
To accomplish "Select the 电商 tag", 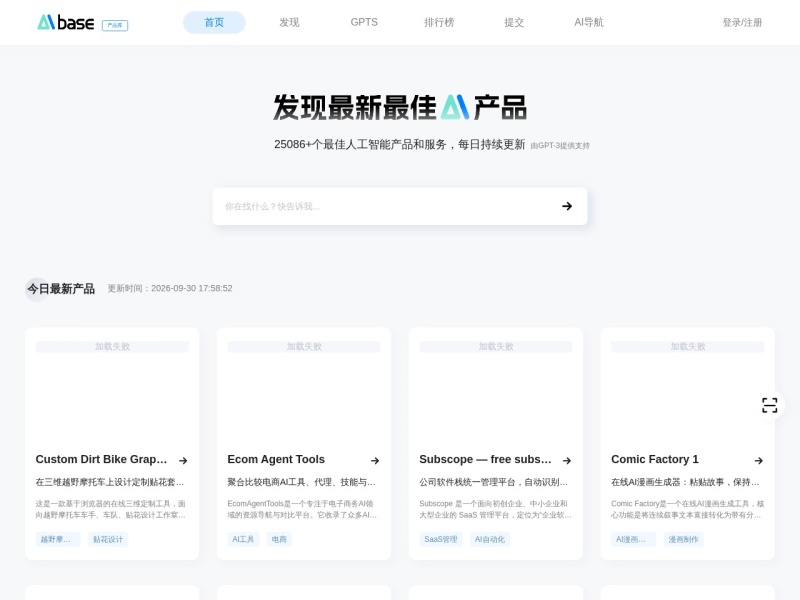I will (x=279, y=539).
